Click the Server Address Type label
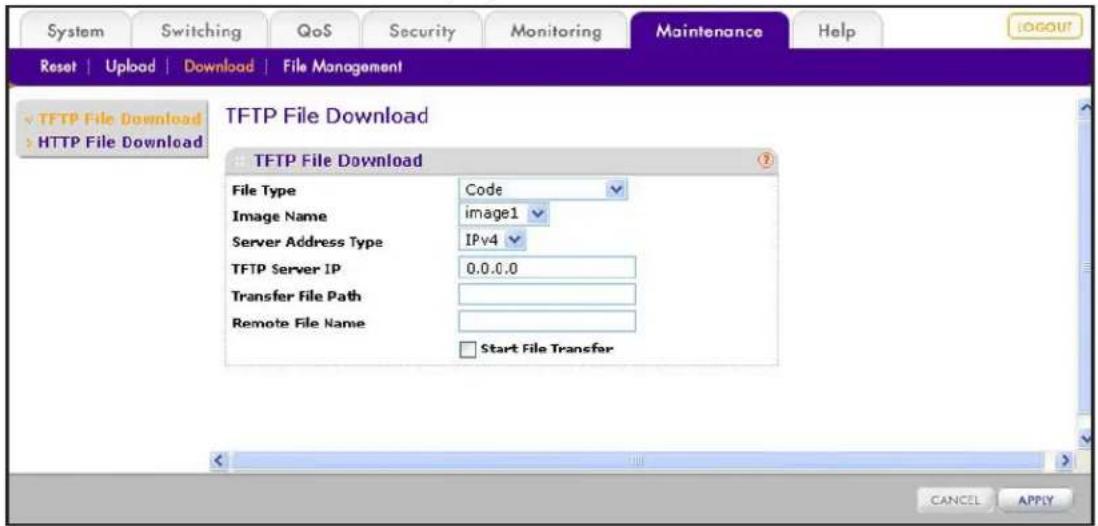This screenshot has height=526, width=1098. (x=307, y=243)
